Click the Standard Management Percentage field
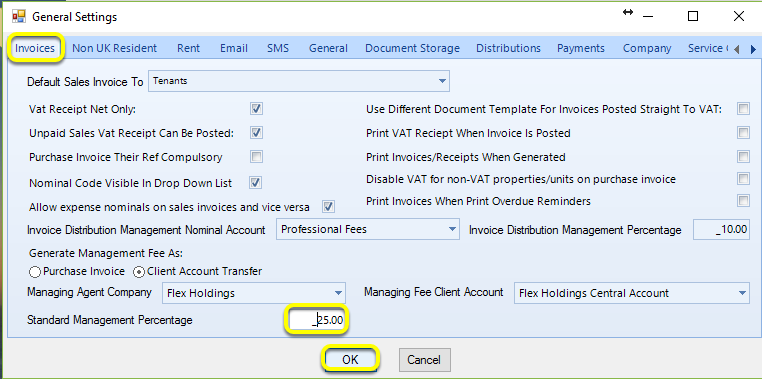762x379 pixels. pos(317,320)
